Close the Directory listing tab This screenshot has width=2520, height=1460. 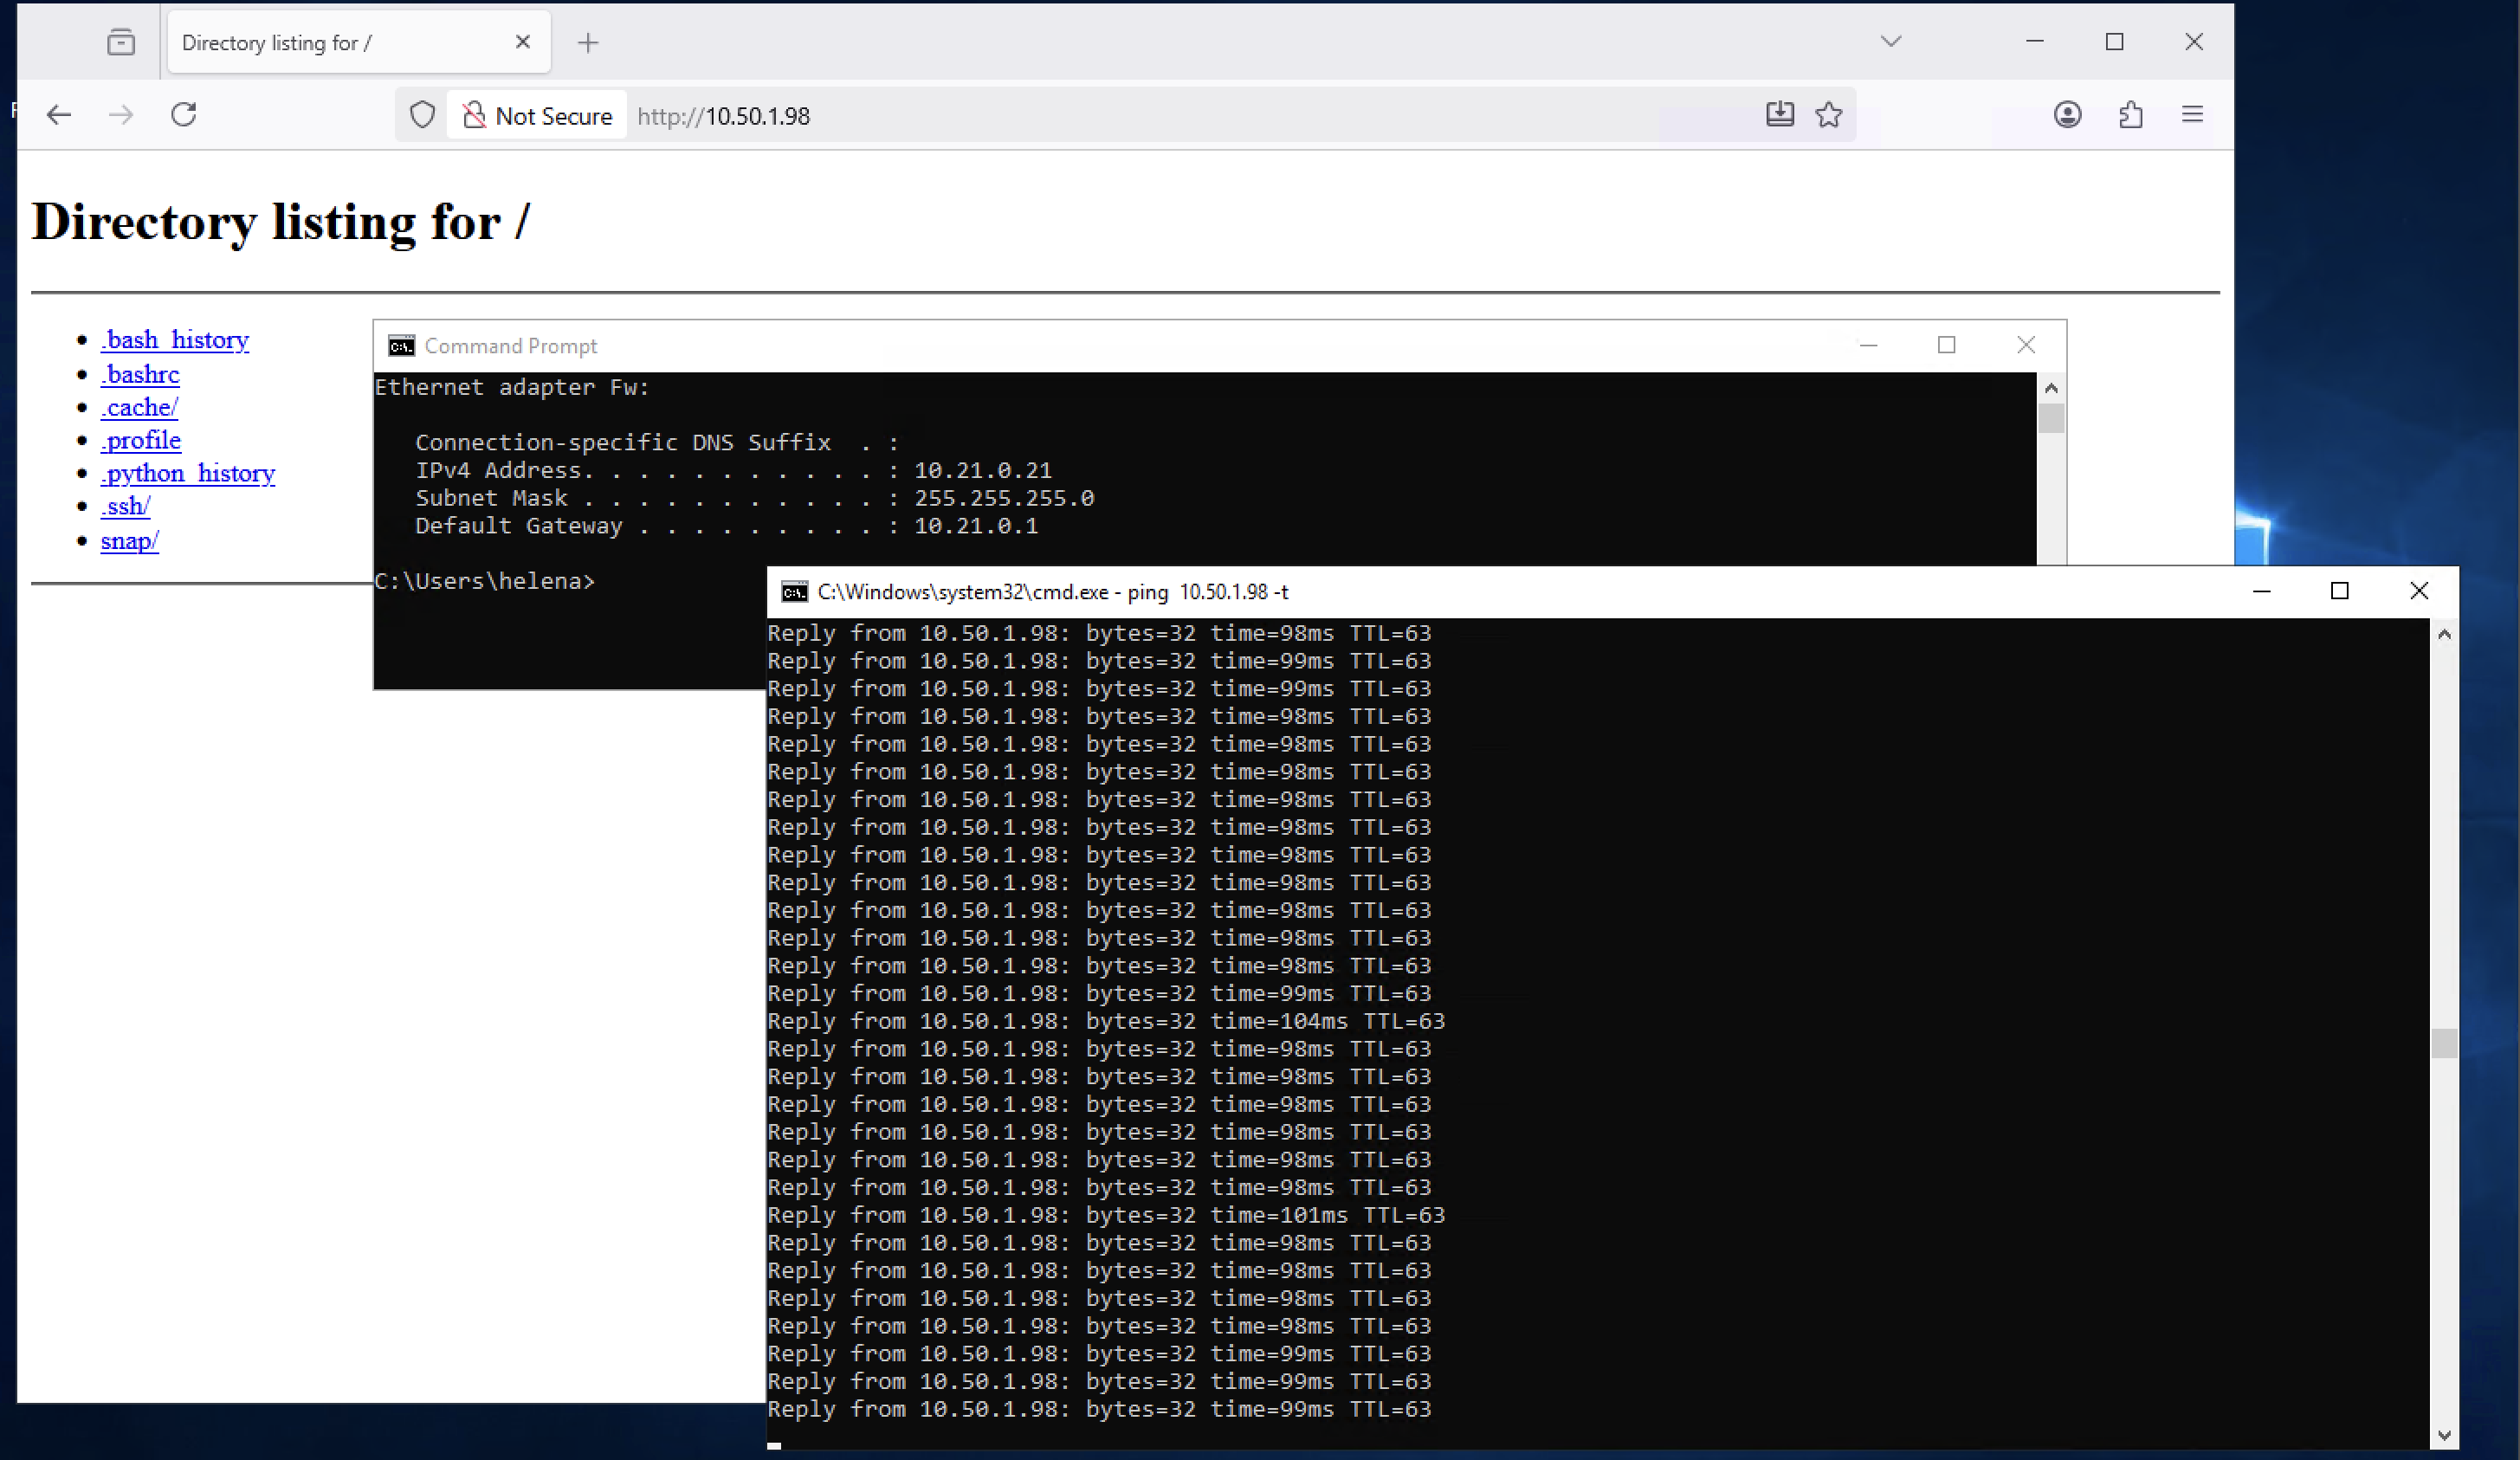pos(522,42)
